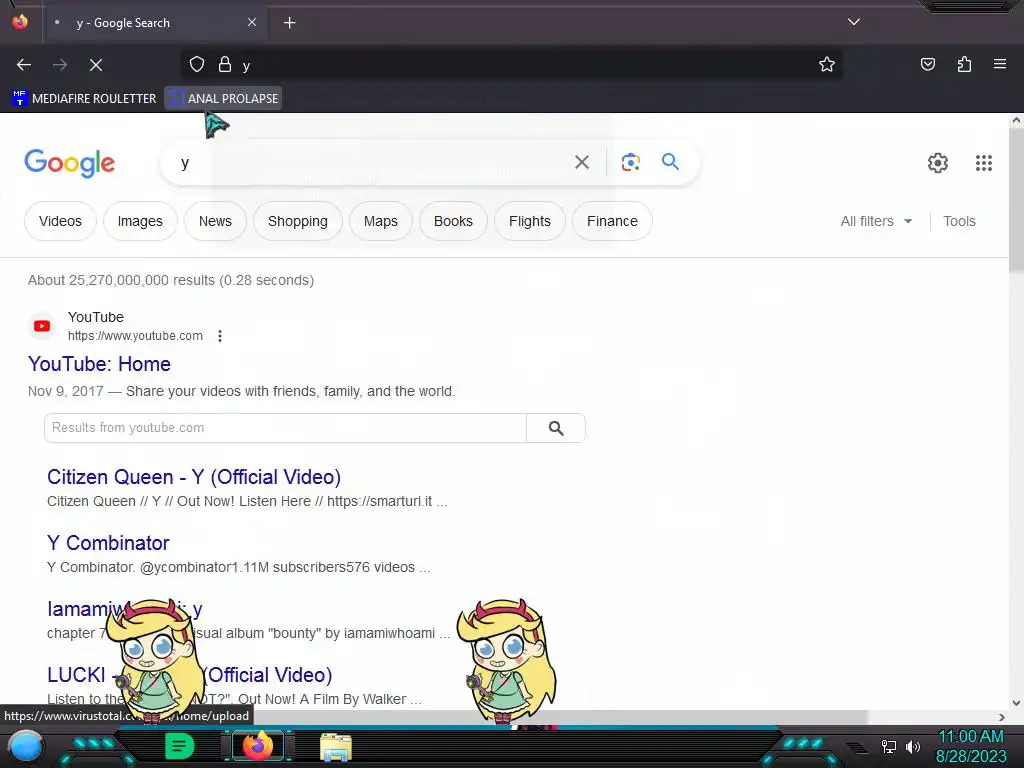Close the 'y - Google Search' tab
Screen dimensions: 1024x768
pyautogui.click(x=252, y=22)
